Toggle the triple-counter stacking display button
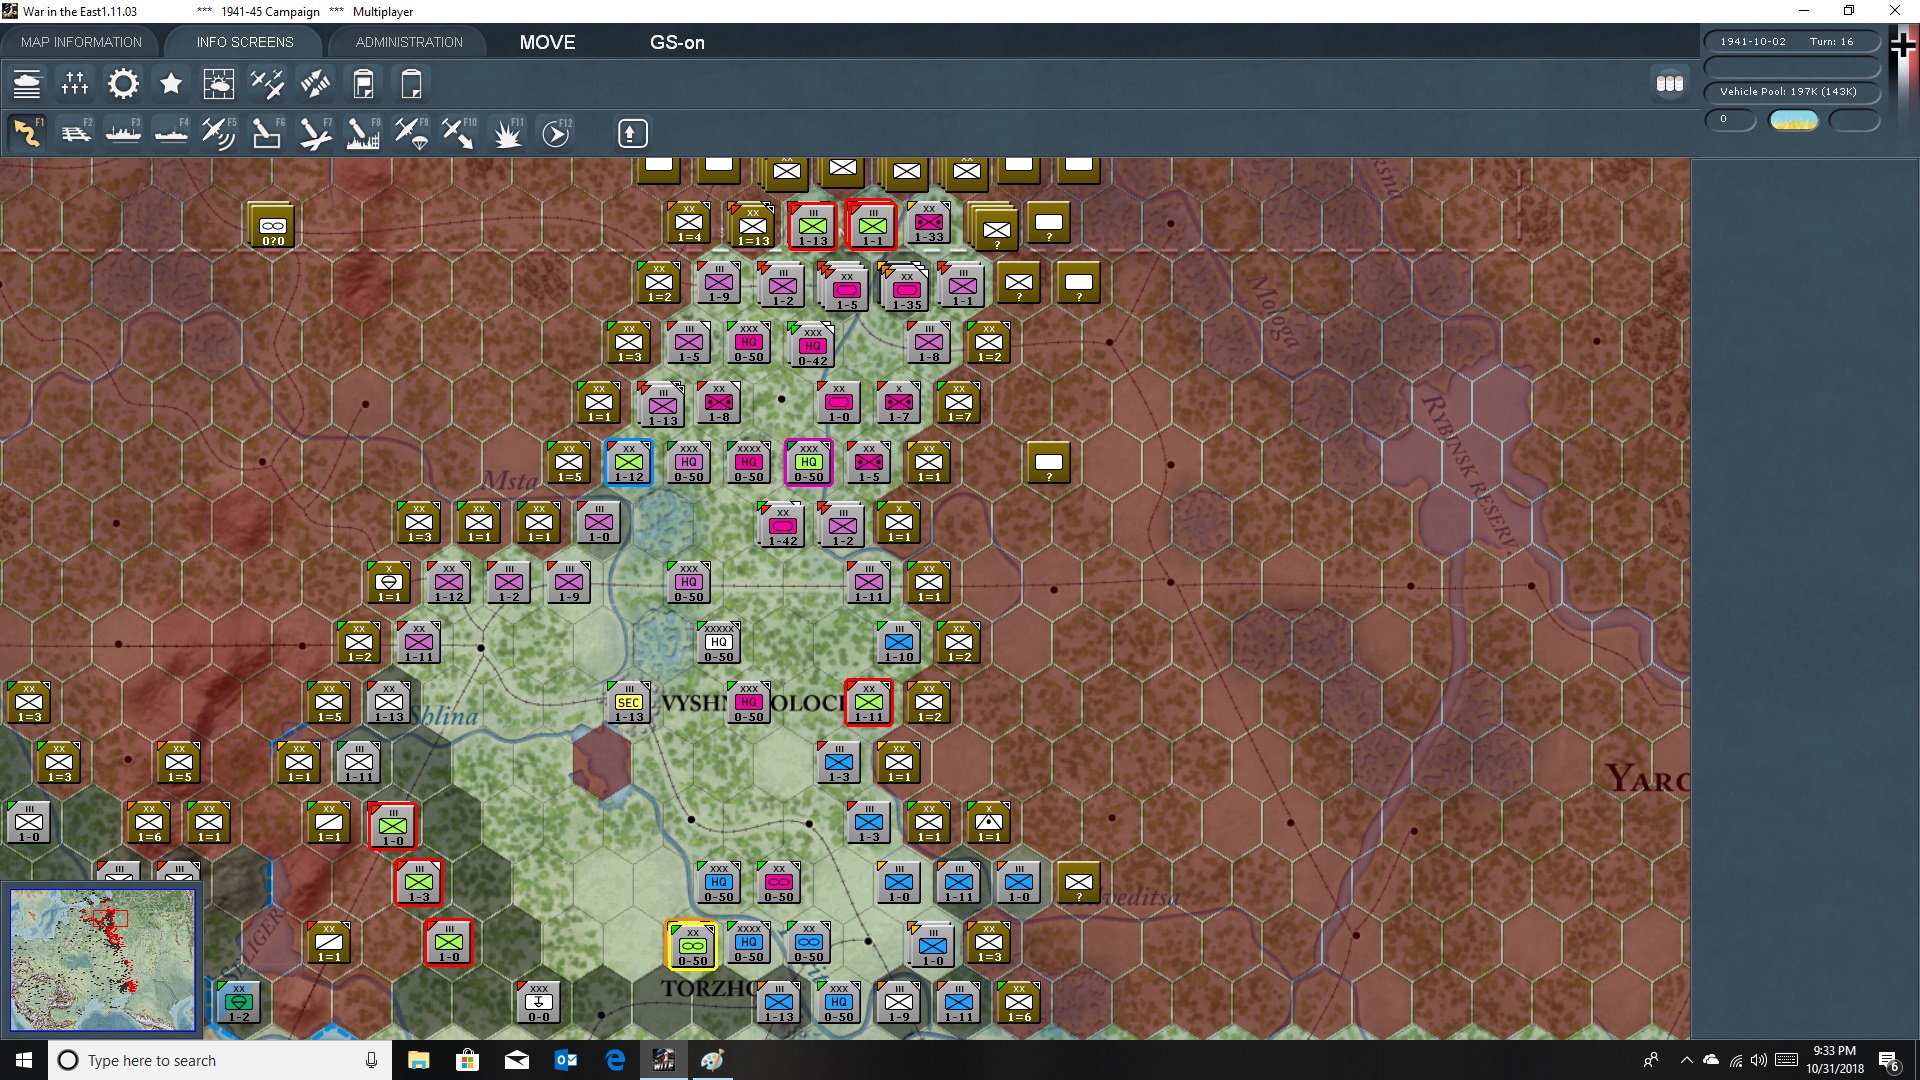The height and width of the screenshot is (1080, 1920). pos(1670,84)
